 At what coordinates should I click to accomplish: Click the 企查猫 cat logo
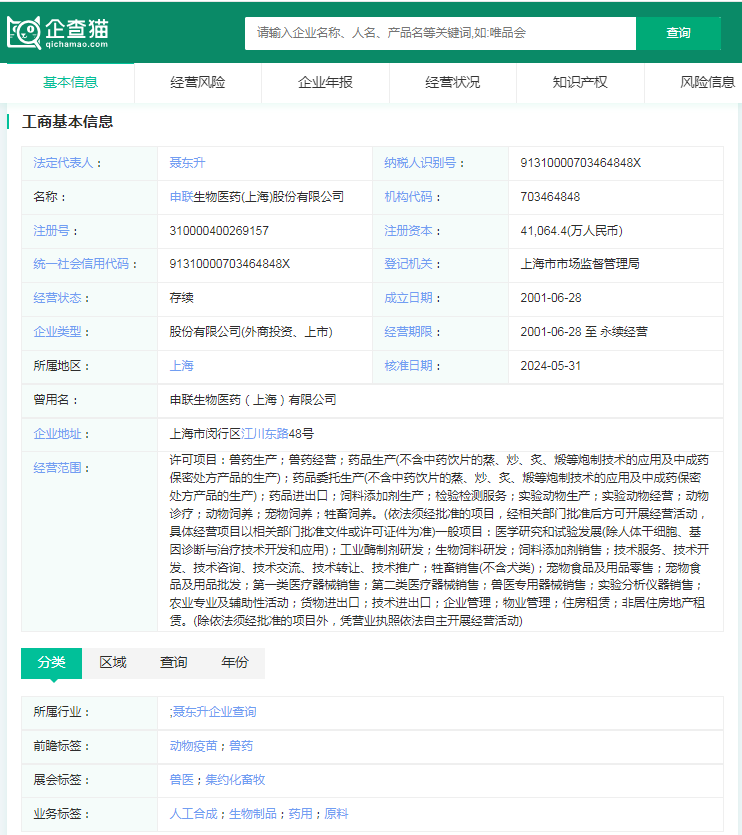point(58,33)
